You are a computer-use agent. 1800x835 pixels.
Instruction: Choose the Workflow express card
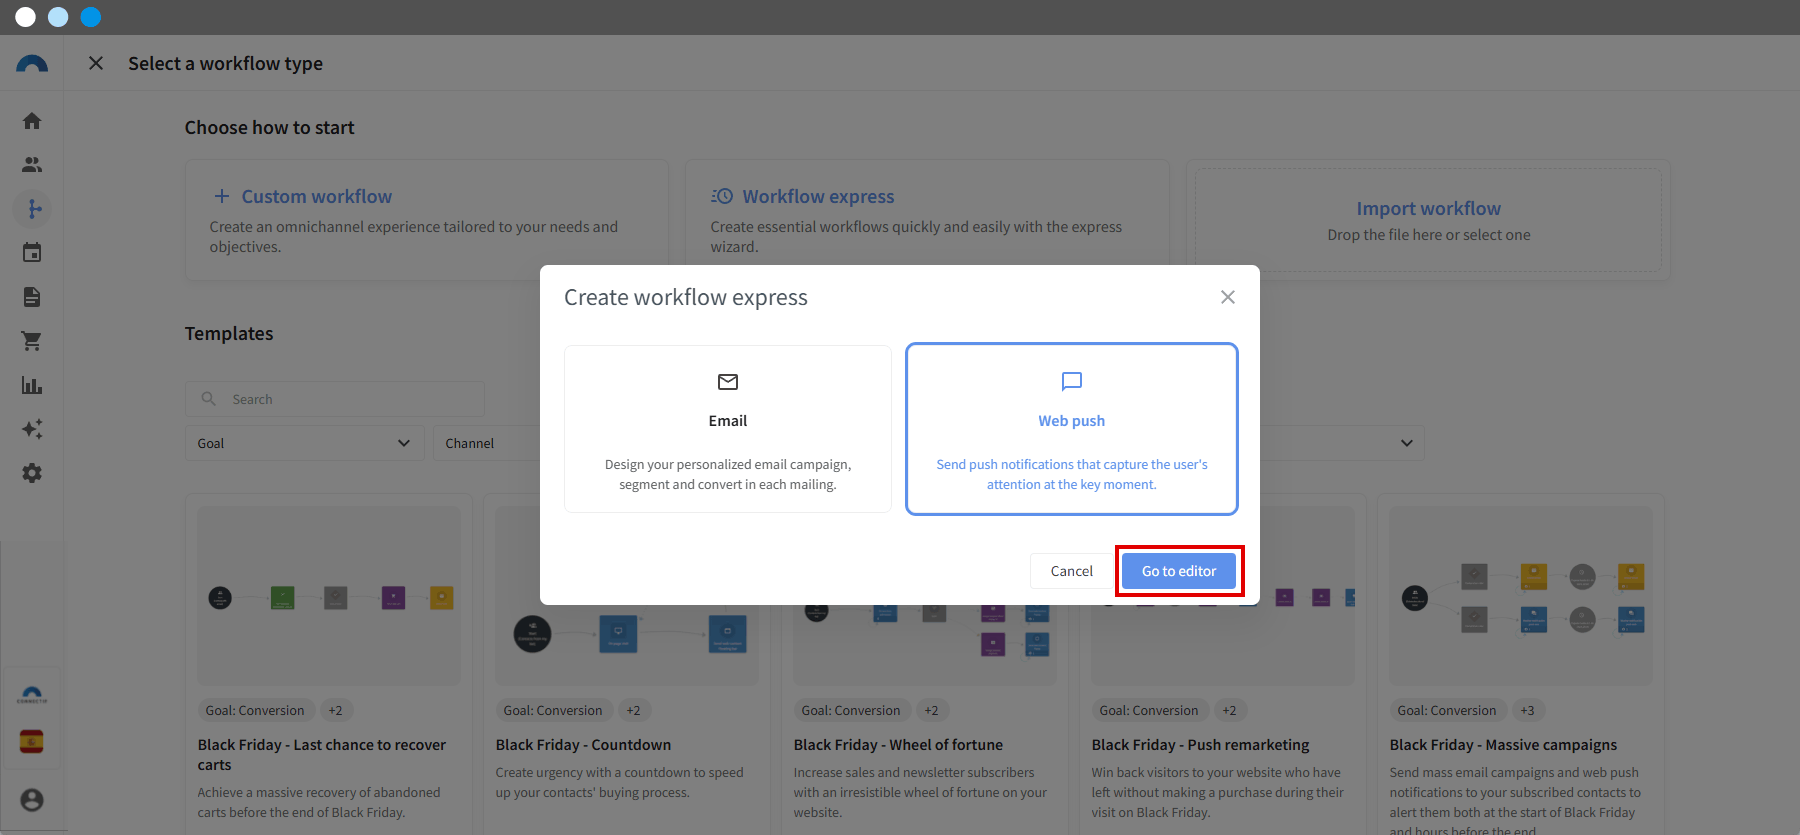coord(927,220)
